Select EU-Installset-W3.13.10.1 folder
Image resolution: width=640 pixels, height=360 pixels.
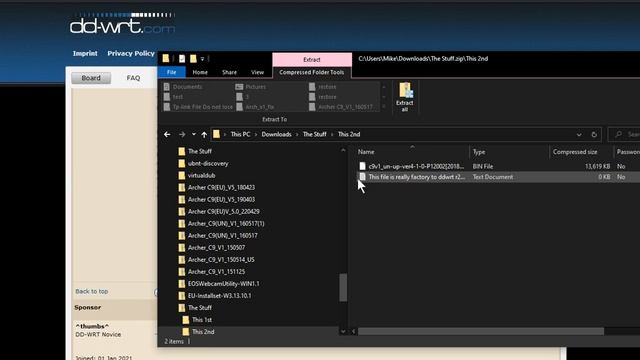click(220, 296)
